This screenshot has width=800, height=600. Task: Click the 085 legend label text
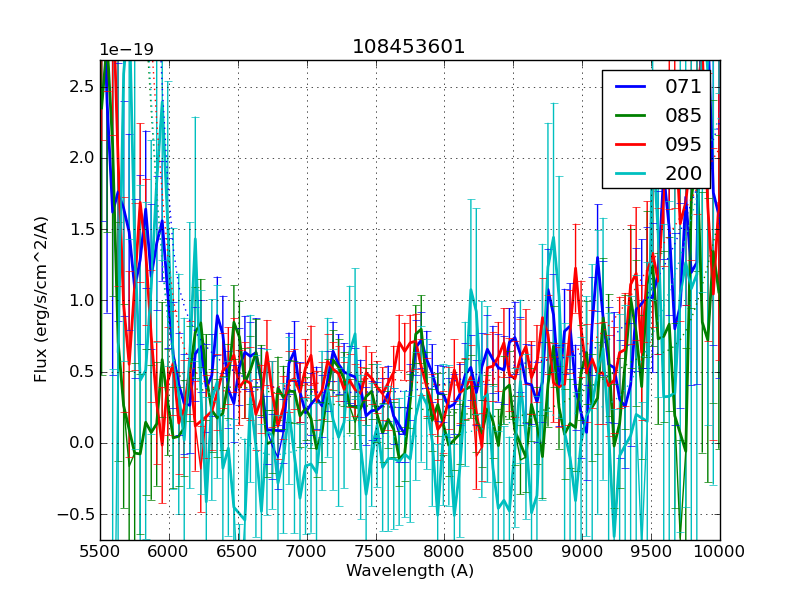click(x=683, y=116)
